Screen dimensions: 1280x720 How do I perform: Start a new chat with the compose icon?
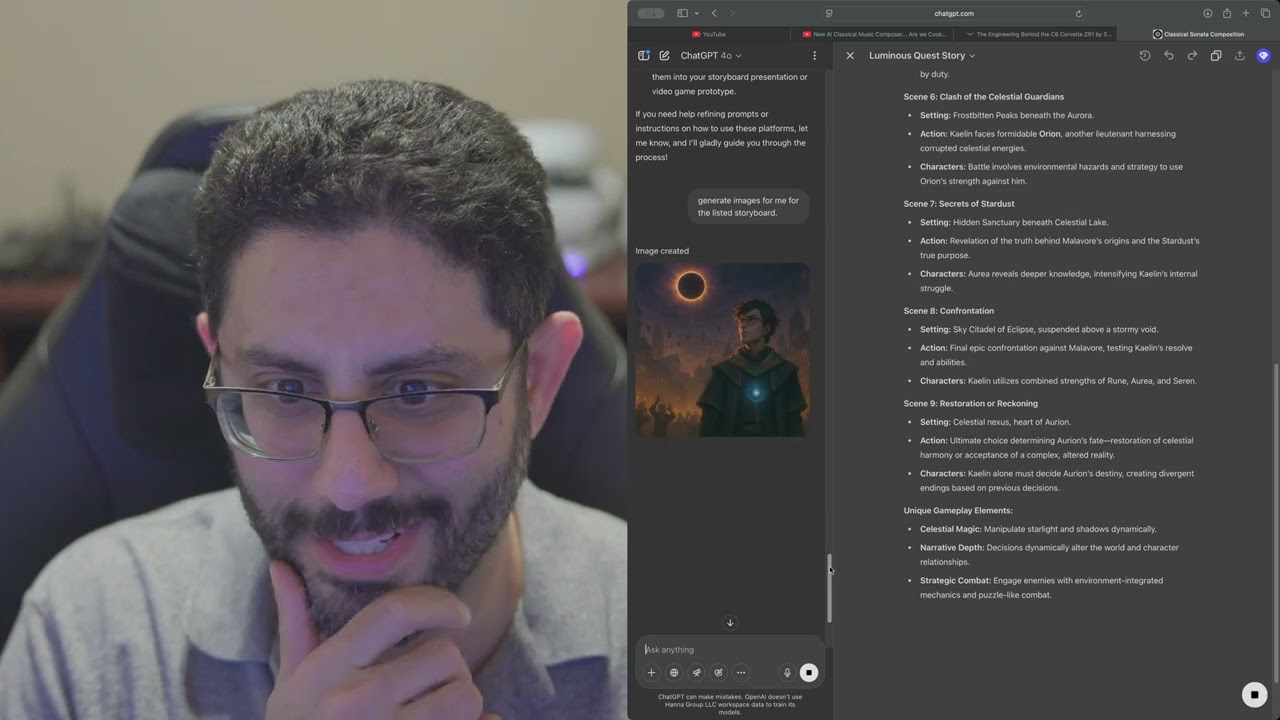tap(664, 56)
